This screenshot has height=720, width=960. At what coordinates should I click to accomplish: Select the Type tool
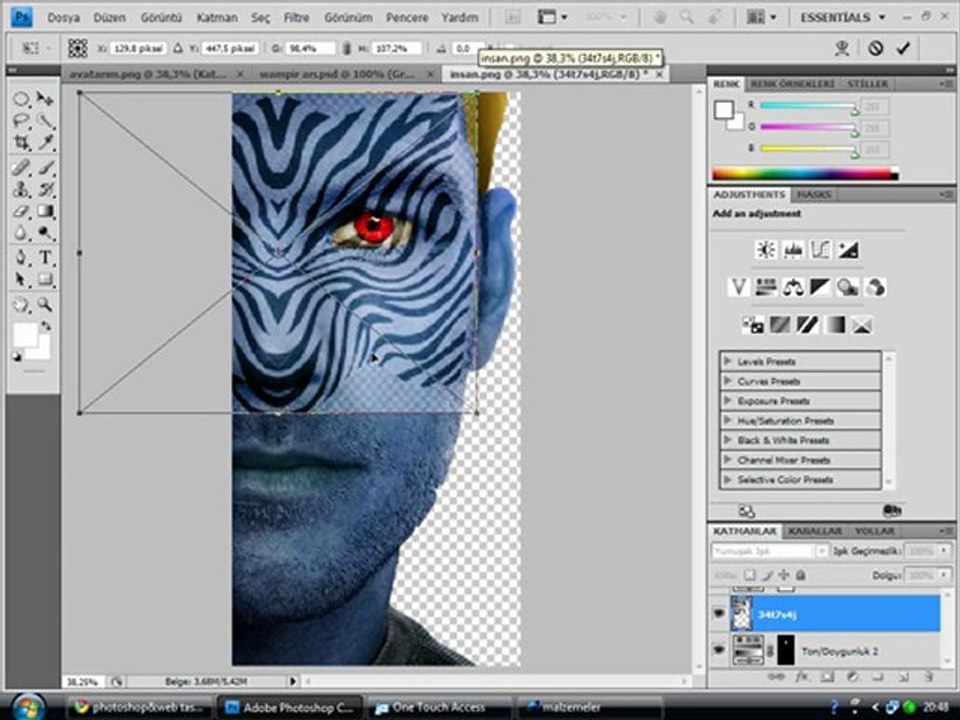(x=45, y=257)
